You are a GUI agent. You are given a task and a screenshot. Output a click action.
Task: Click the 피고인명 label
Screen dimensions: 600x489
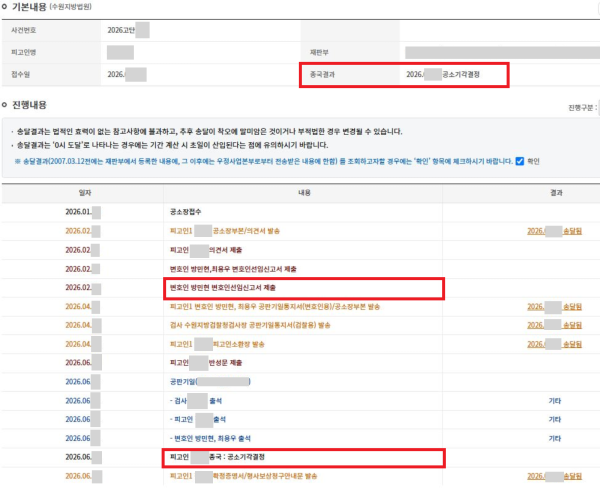click(x=24, y=52)
